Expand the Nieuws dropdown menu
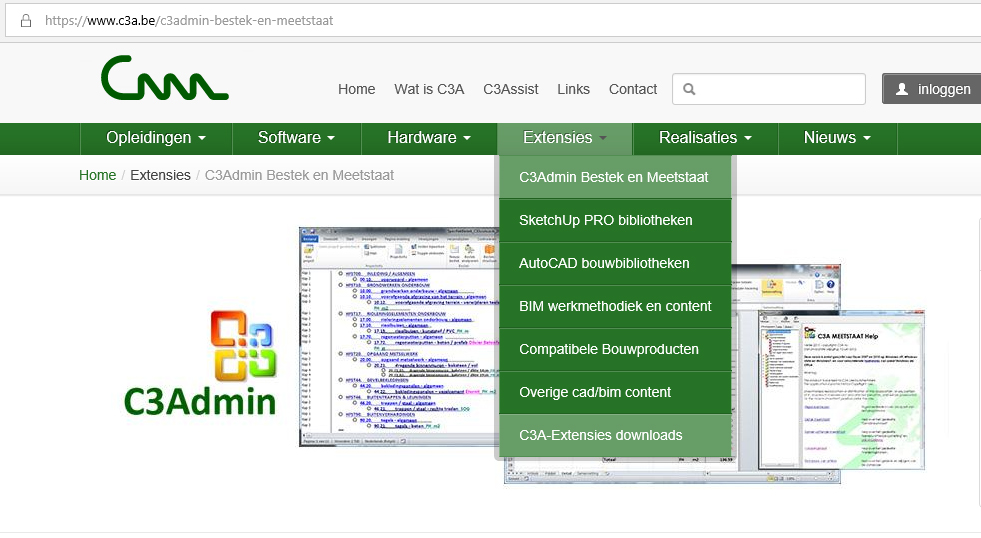 pos(838,138)
